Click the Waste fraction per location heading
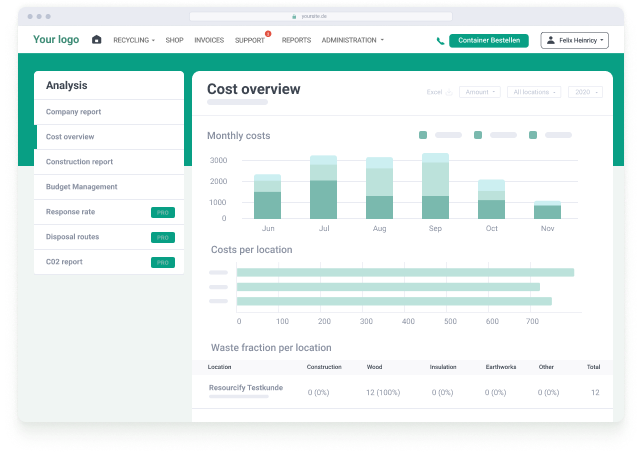 coord(271,348)
